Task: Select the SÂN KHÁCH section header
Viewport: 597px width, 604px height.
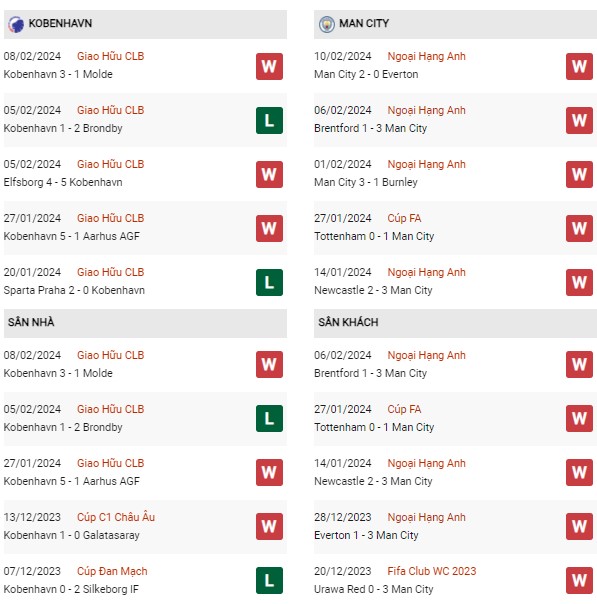Action: (x=455, y=322)
